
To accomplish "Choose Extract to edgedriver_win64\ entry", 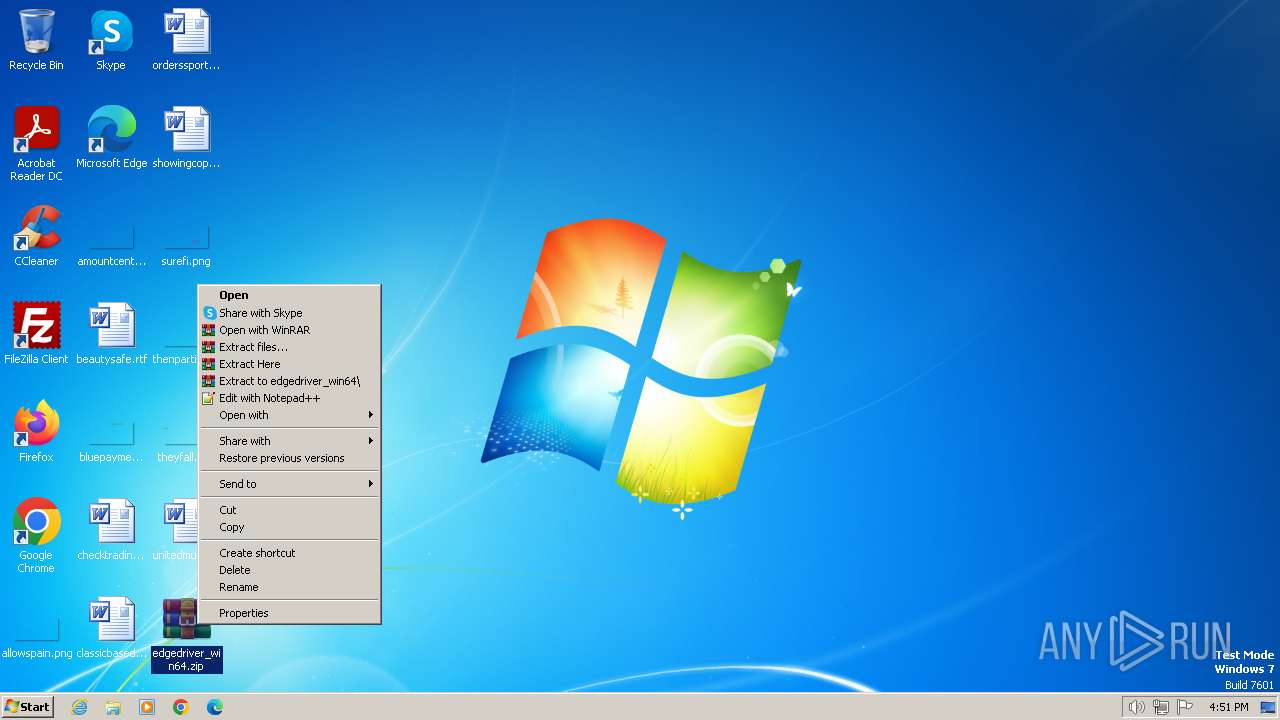I will tap(290, 381).
